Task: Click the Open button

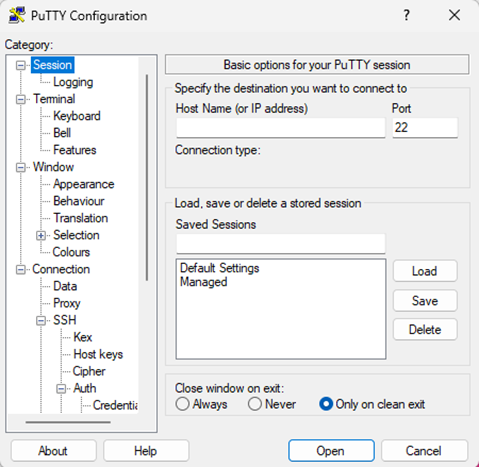Action: pos(331,451)
